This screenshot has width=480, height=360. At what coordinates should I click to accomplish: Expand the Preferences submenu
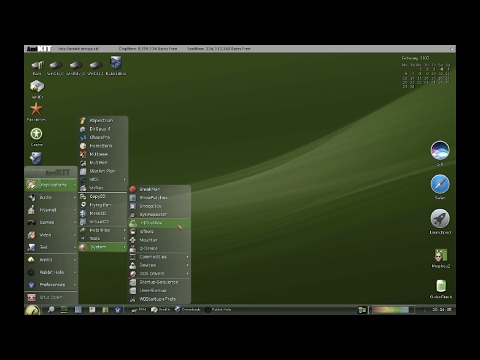(51, 285)
